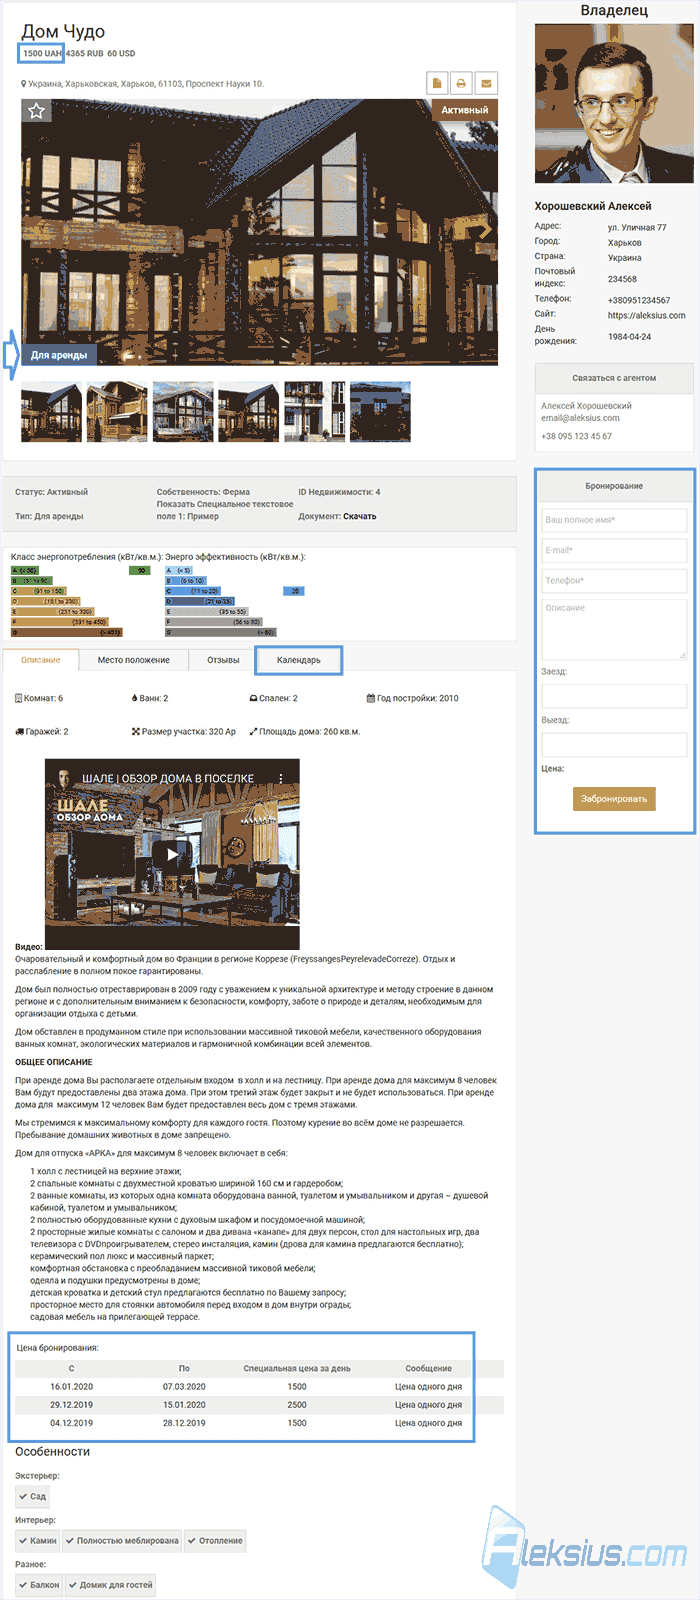Click the Площадь дома: 260 кв.м. detail
The width and height of the screenshot is (700, 1600).
click(x=305, y=731)
